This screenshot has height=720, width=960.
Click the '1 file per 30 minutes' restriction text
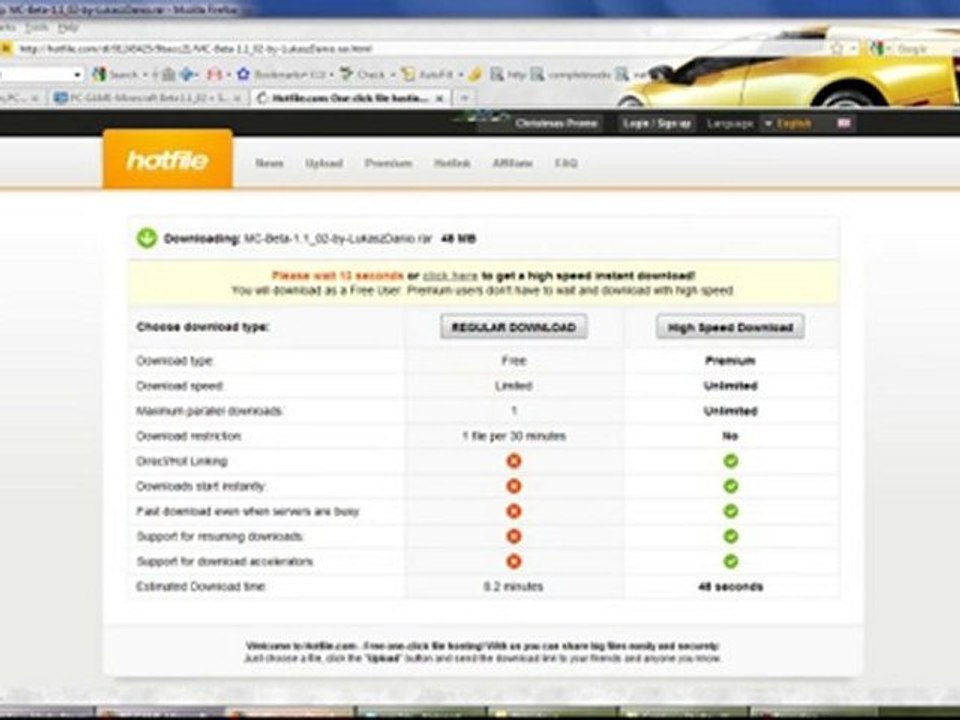coord(514,437)
